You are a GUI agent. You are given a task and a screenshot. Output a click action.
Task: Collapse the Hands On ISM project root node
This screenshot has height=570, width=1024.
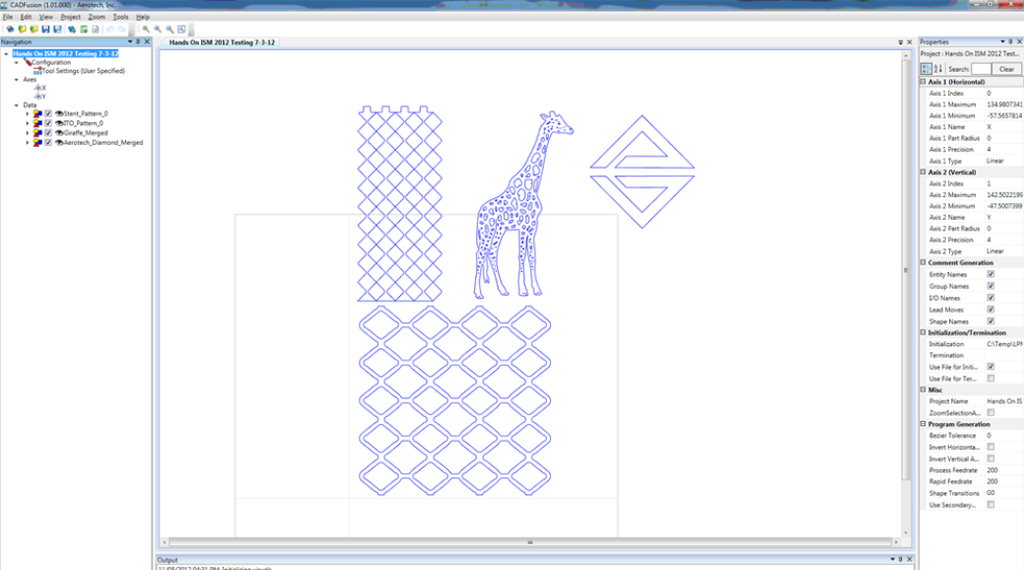coord(7,54)
